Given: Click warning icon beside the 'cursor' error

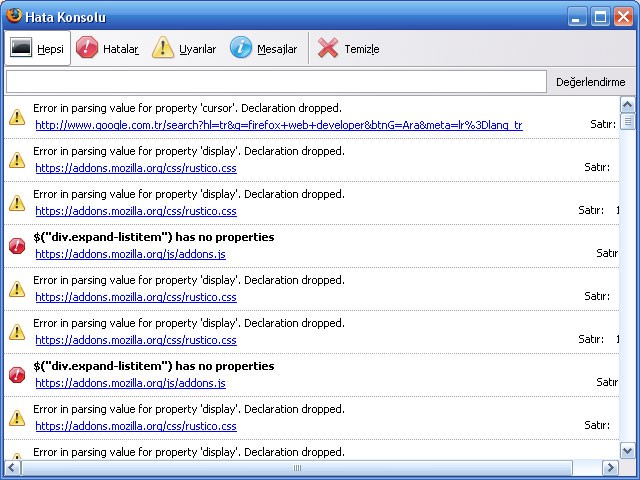Looking at the screenshot, I should pos(17,117).
